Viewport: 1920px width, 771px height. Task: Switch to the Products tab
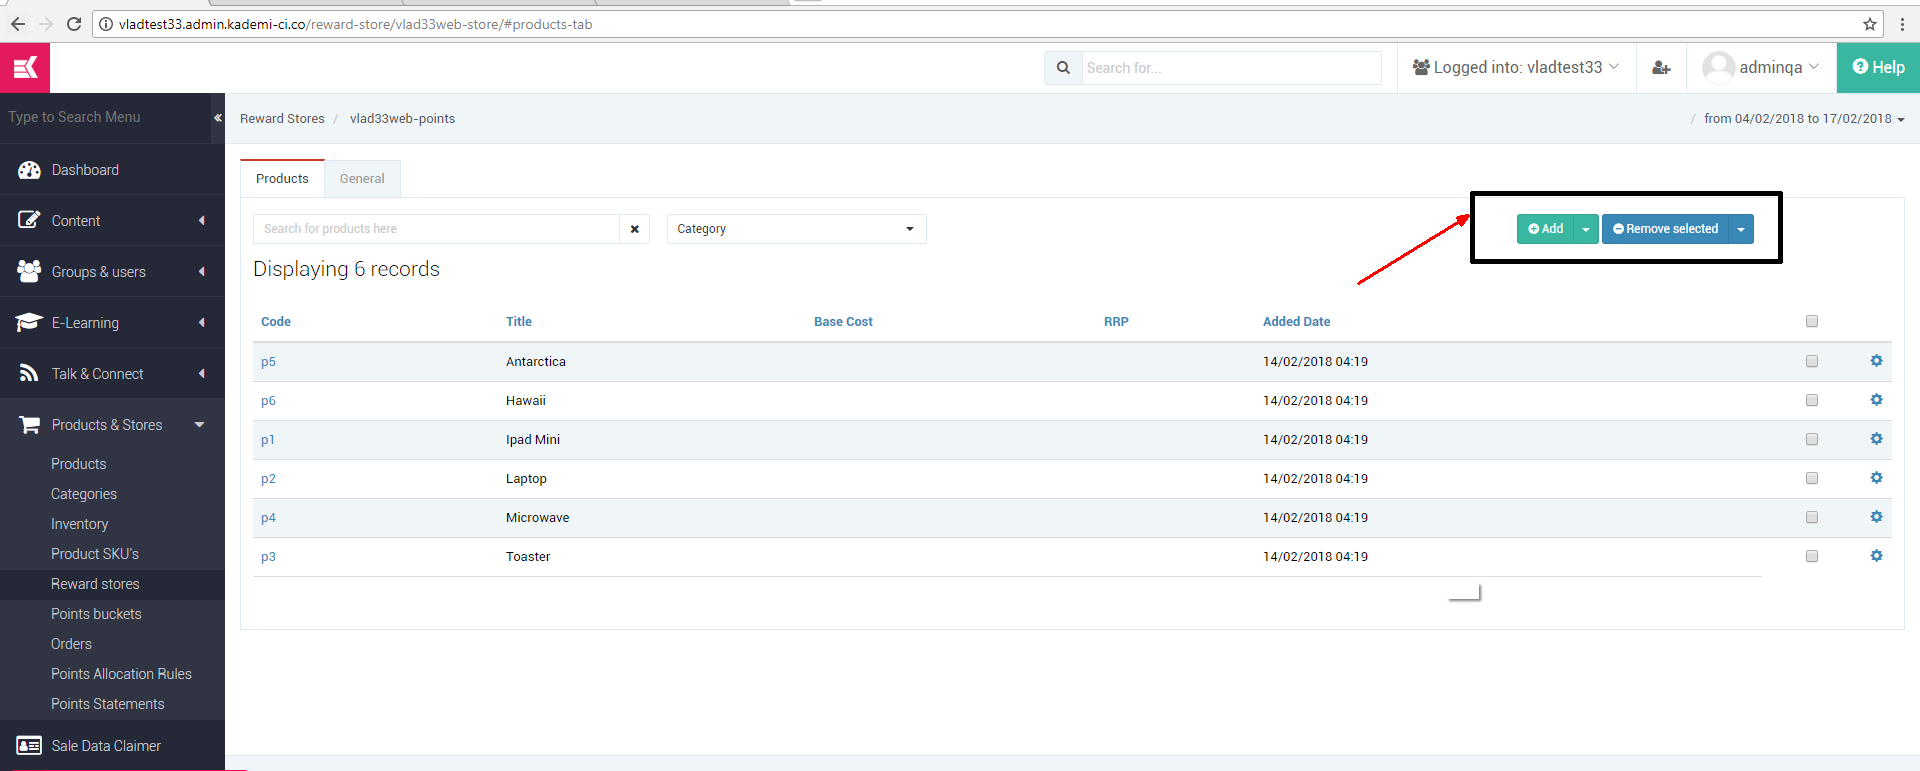tap(282, 179)
